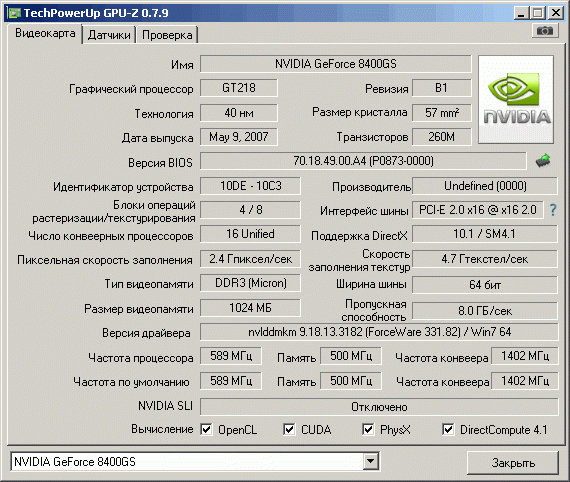Click the 1024 МБ memory size value

pos(250,308)
